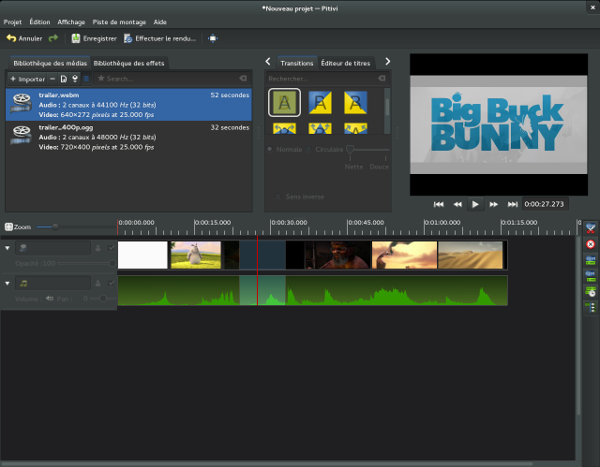Open the Piste de montage menu
The width and height of the screenshot is (600, 467).
tap(119, 21)
